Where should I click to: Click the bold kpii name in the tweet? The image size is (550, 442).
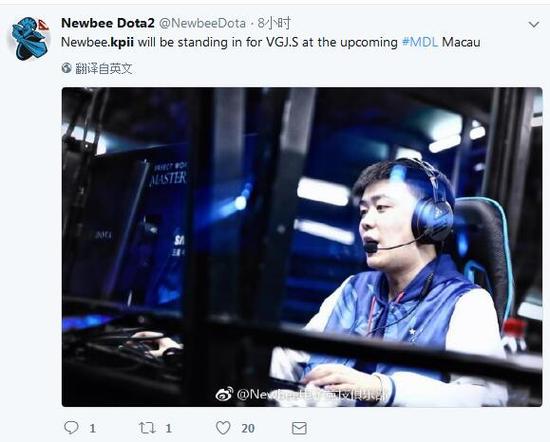click(122, 42)
